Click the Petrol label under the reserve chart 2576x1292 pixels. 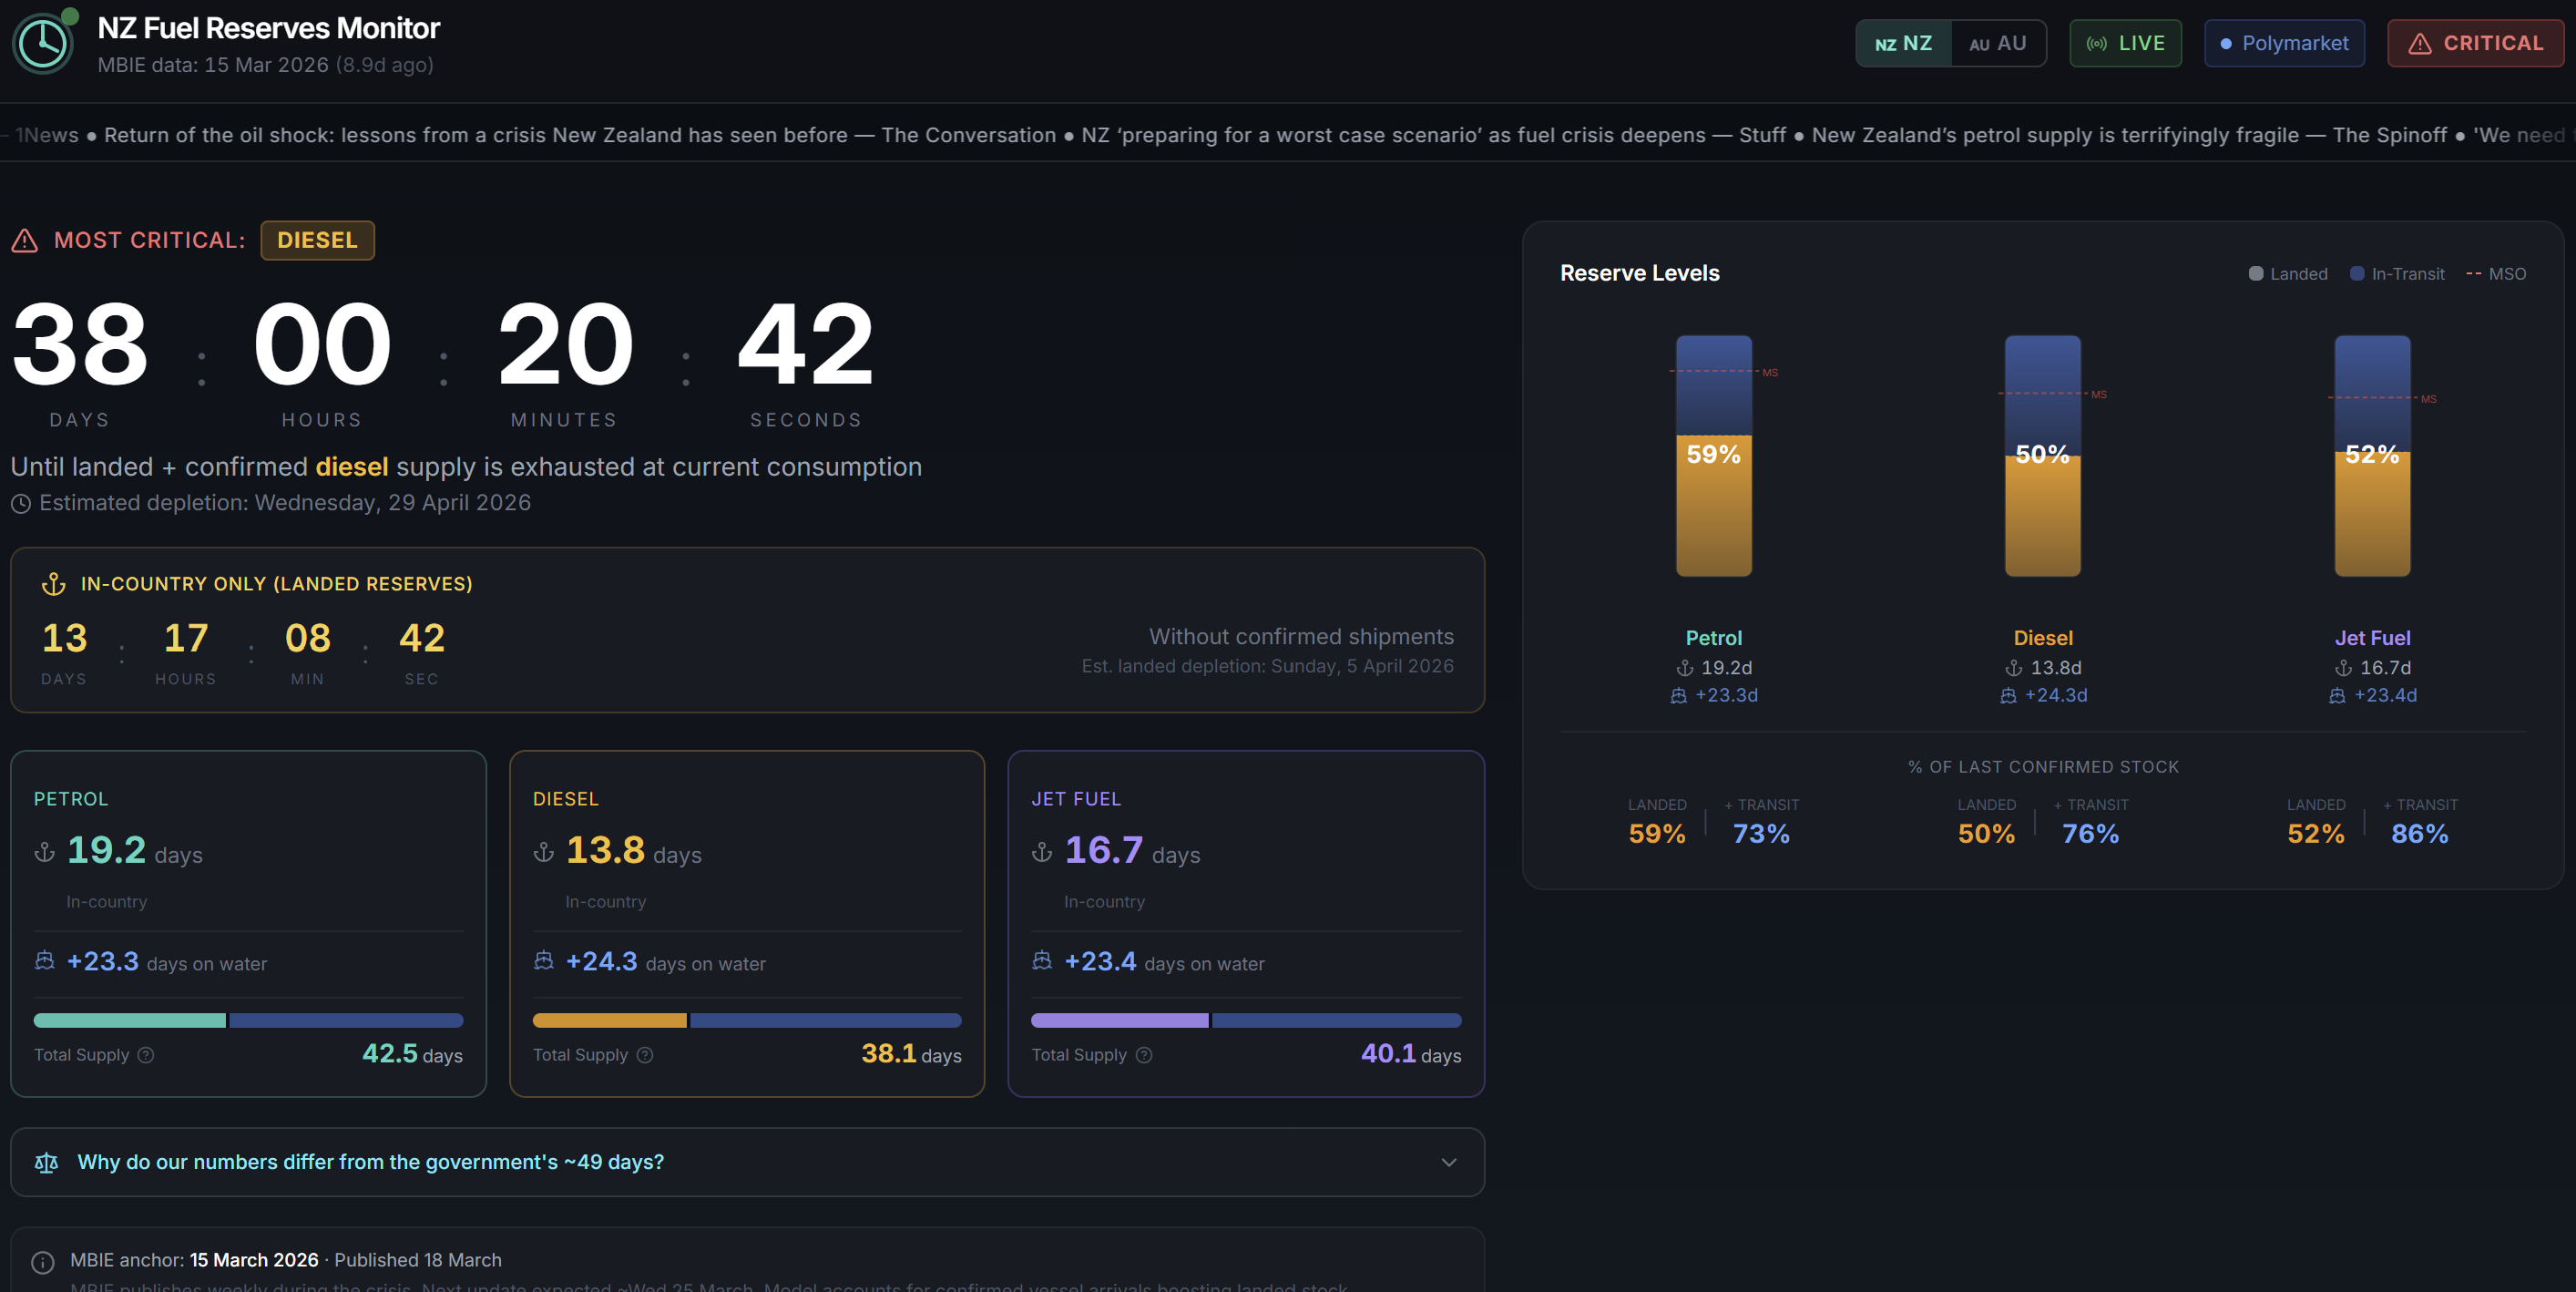(x=1714, y=638)
